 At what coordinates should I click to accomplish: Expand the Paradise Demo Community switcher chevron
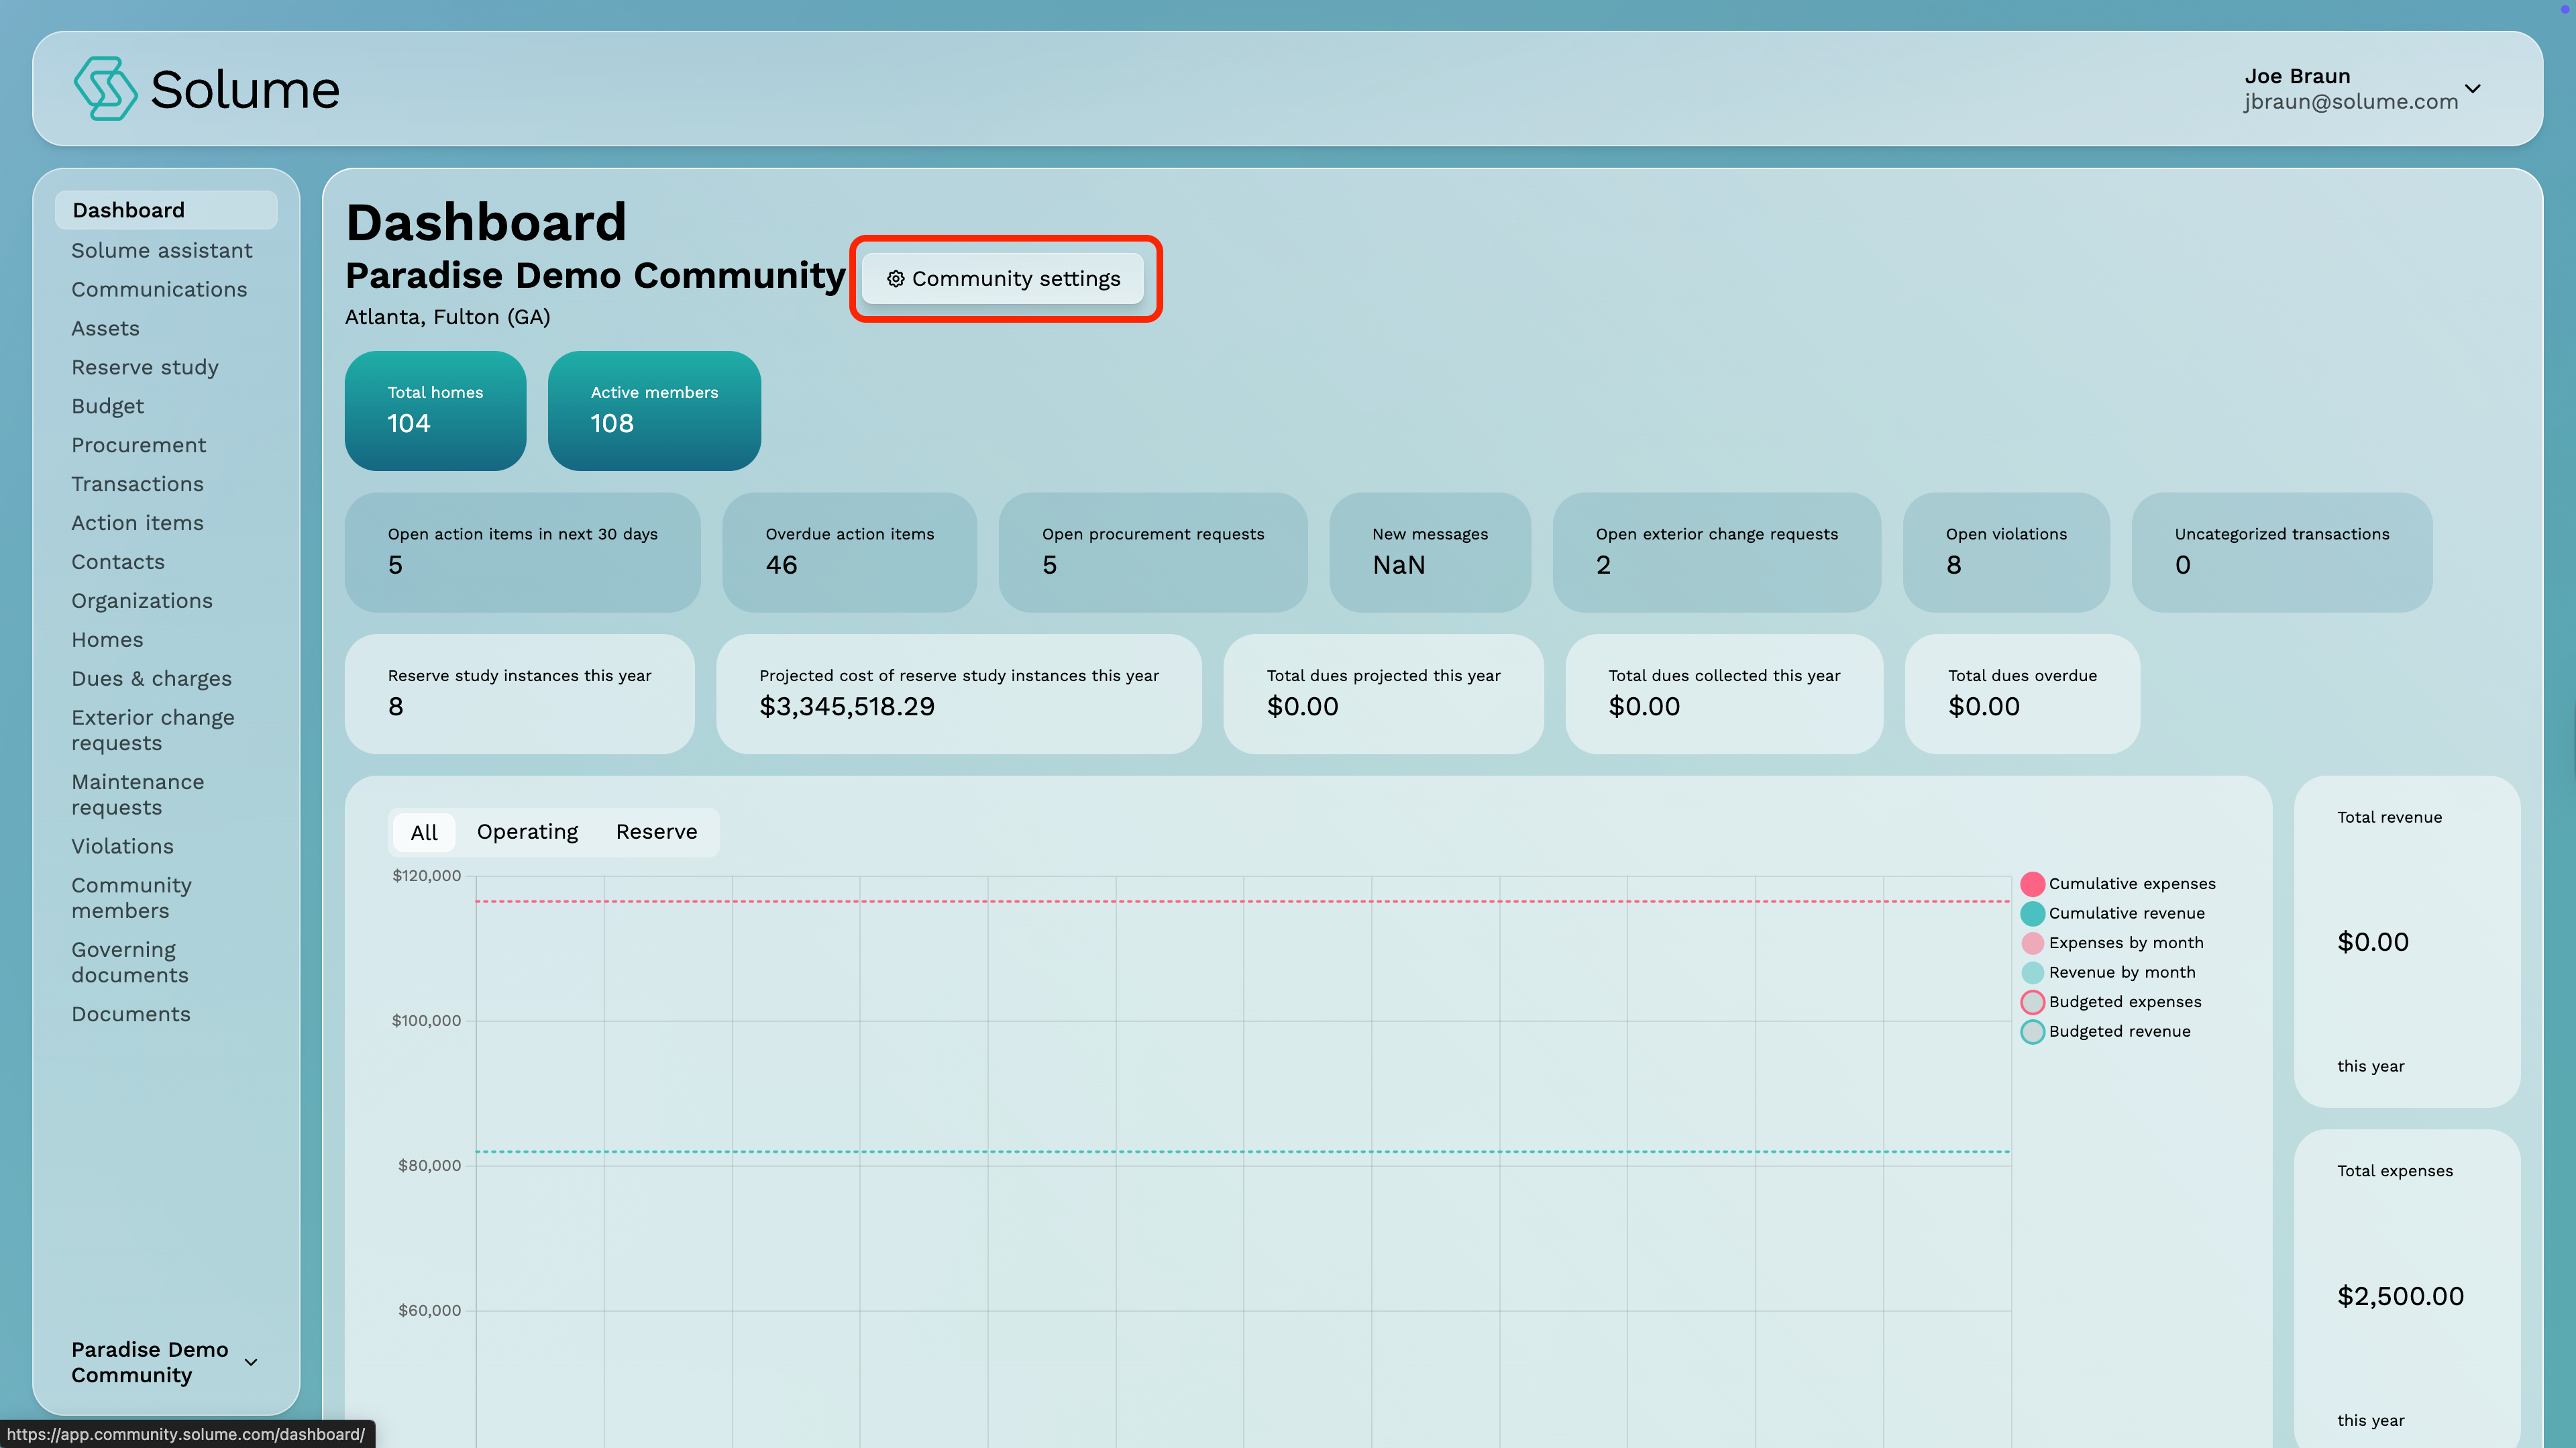(x=251, y=1362)
